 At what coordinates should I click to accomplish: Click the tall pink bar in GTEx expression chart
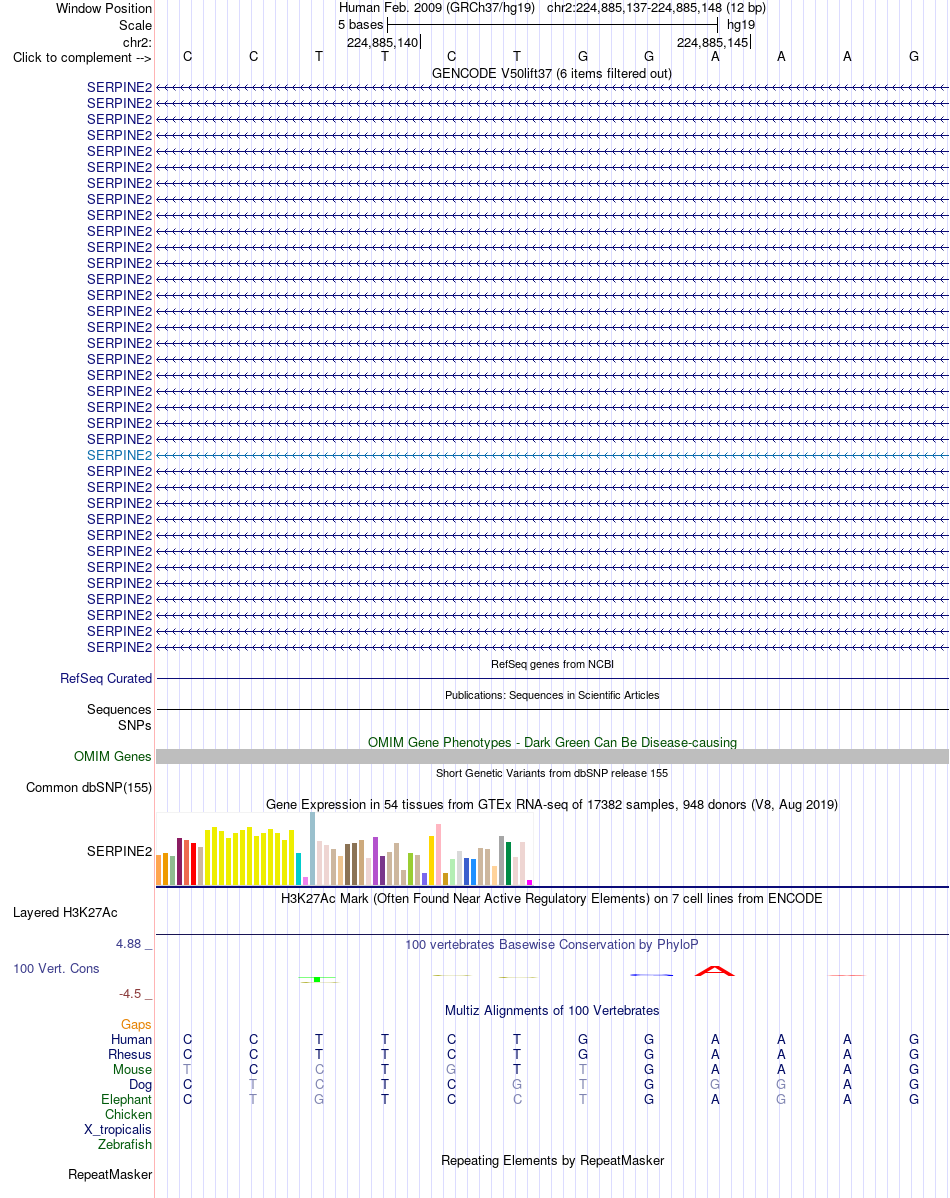(438, 855)
